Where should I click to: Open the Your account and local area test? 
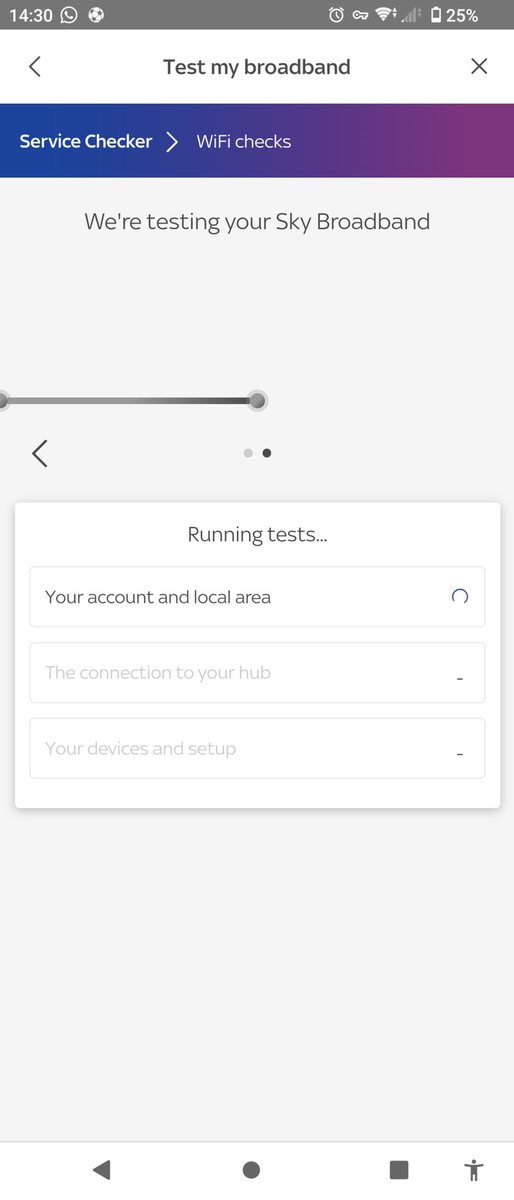[257, 597]
